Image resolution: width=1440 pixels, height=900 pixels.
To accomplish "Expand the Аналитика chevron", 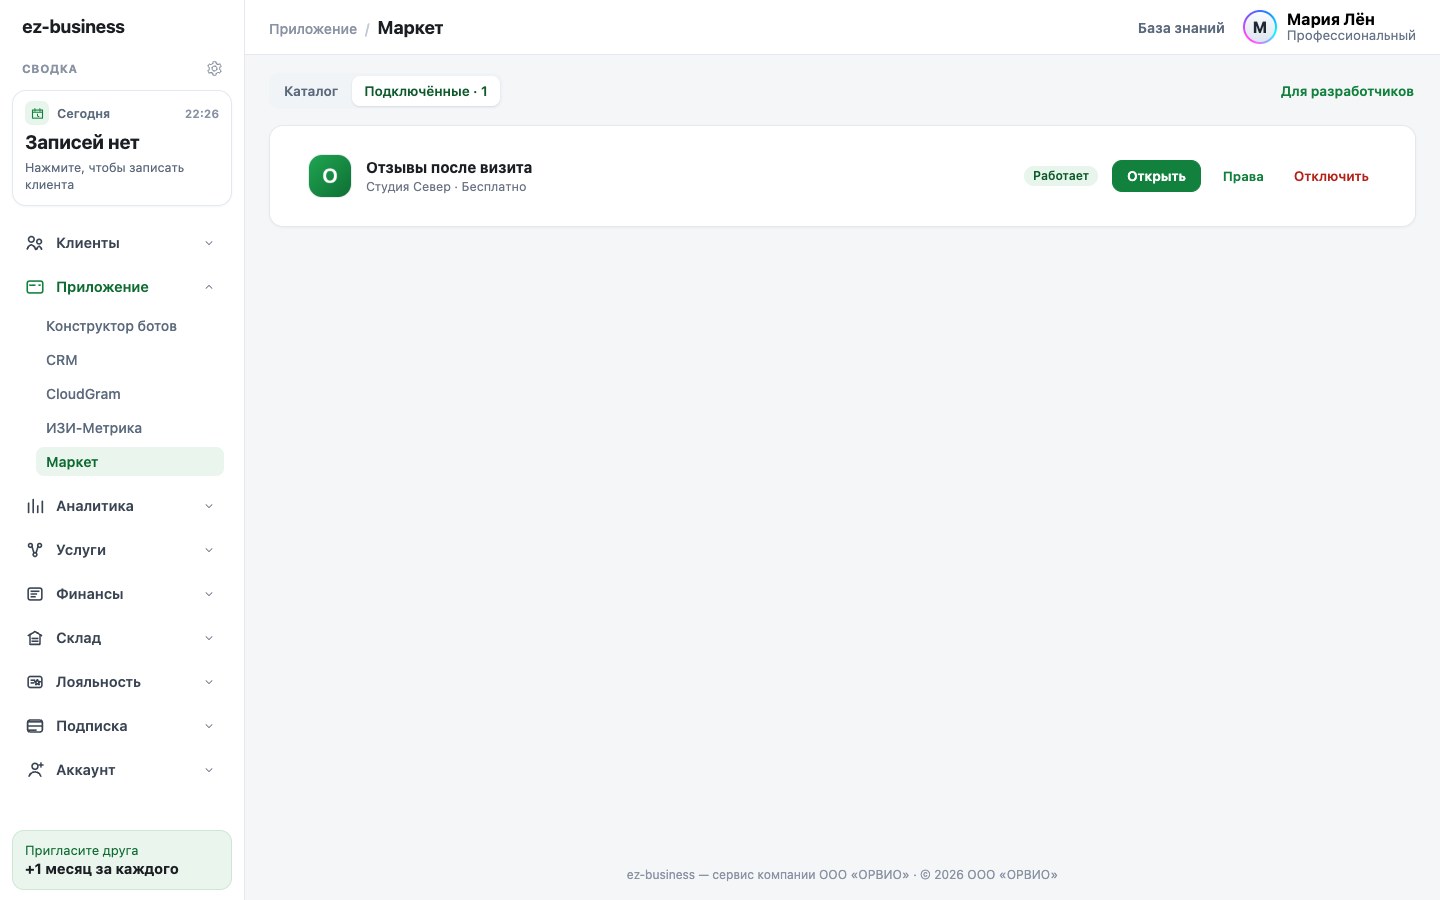I will pyautogui.click(x=209, y=506).
